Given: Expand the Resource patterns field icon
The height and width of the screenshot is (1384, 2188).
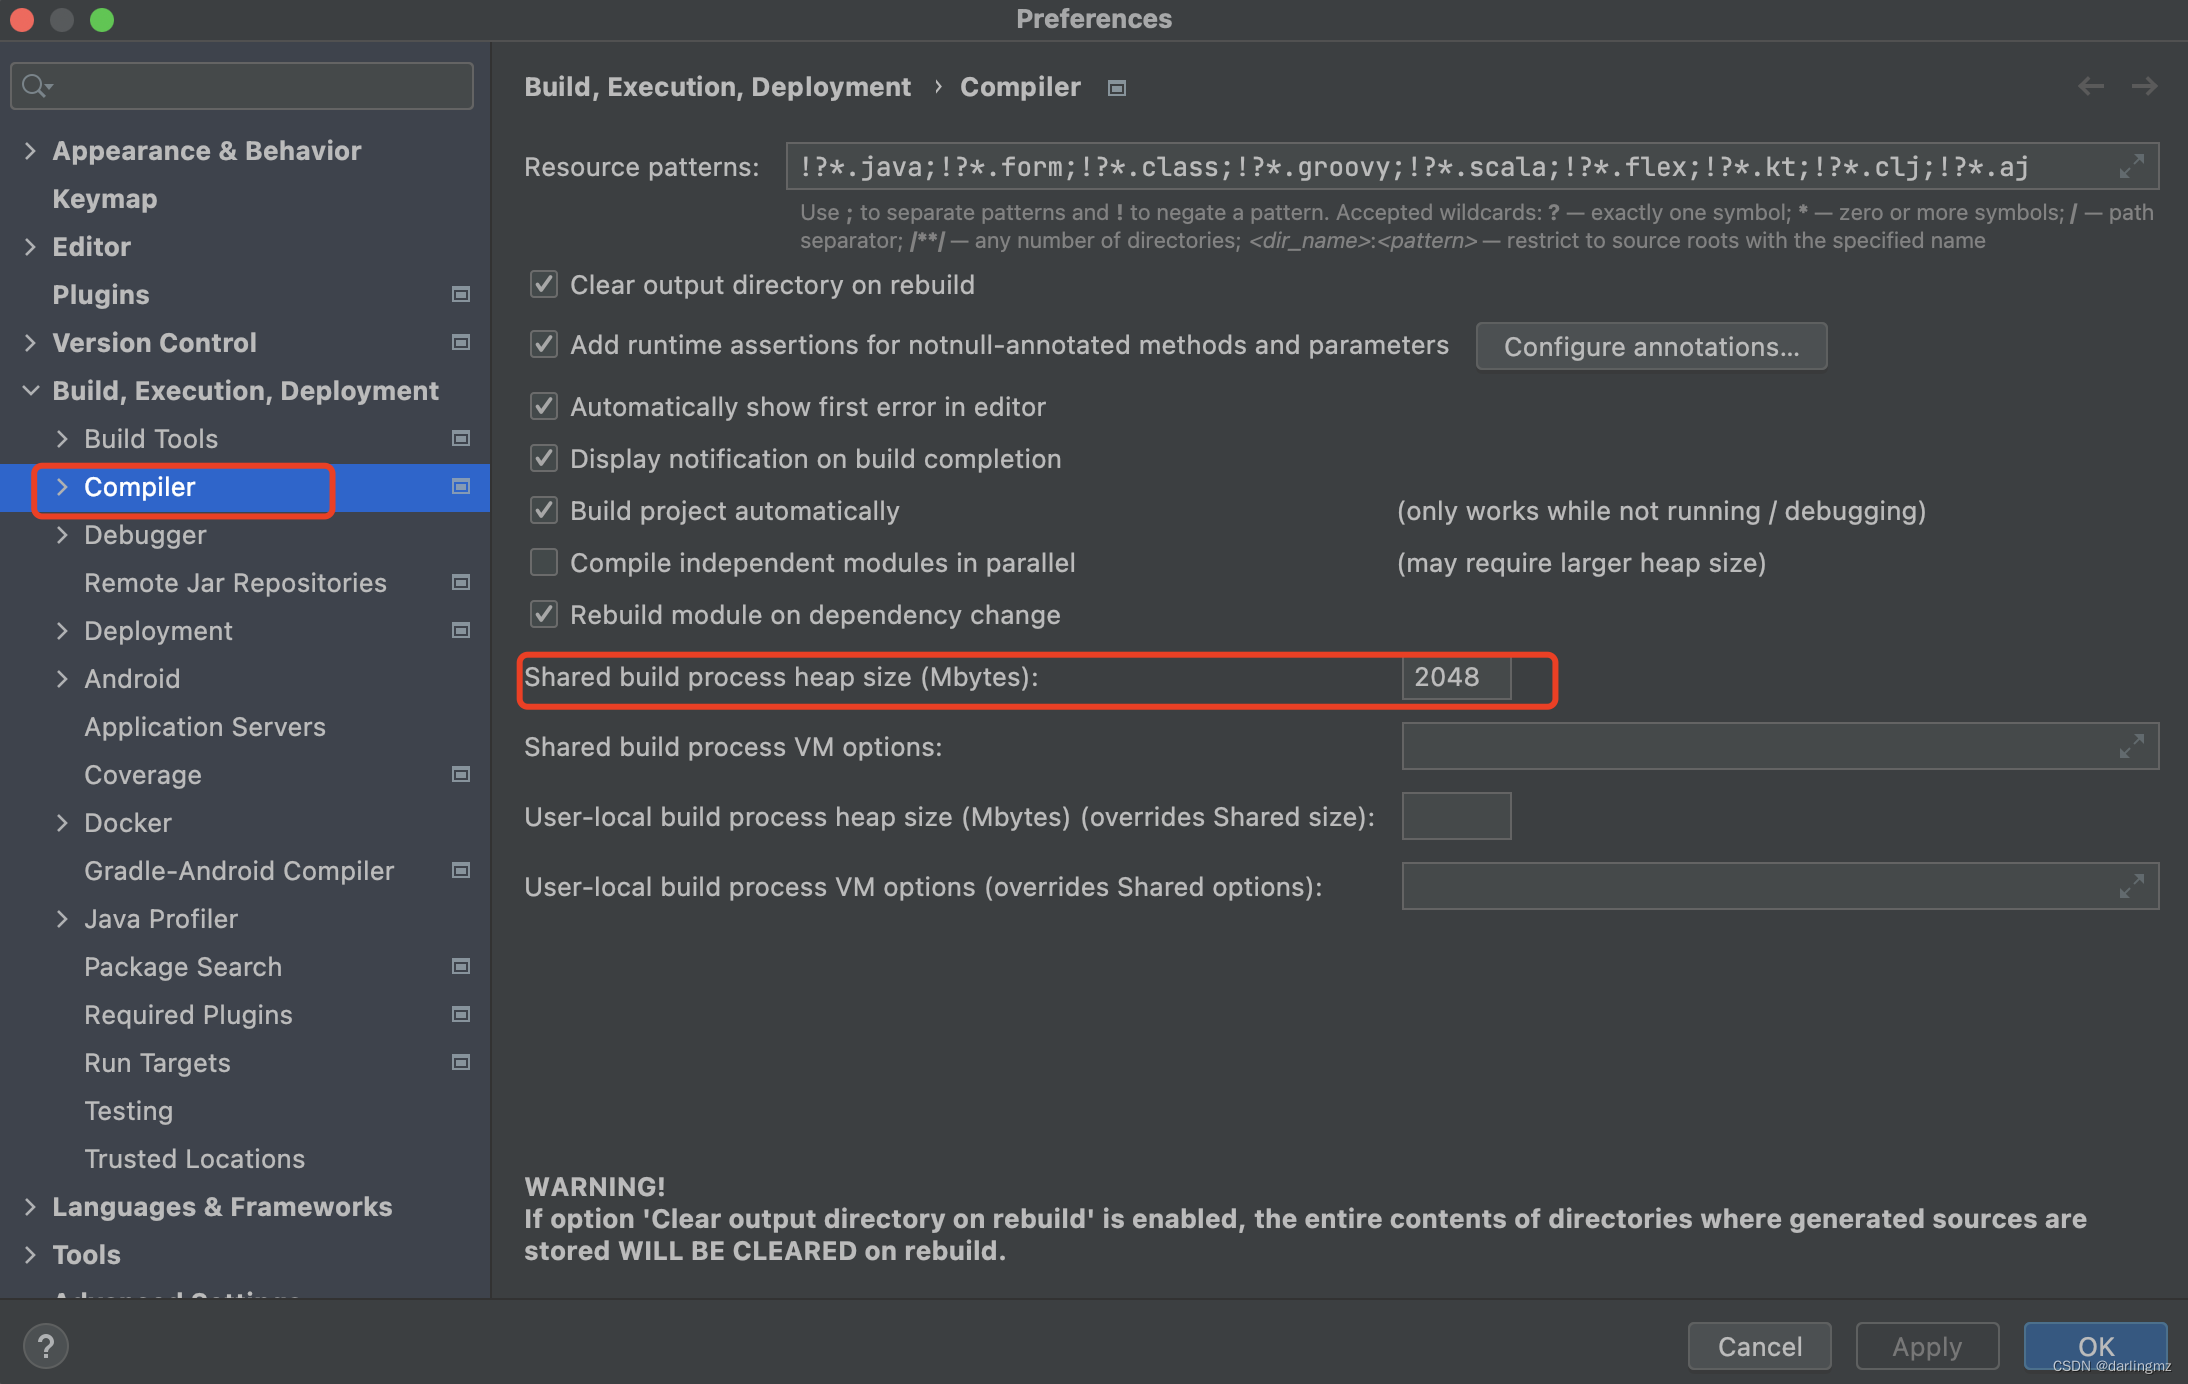Looking at the screenshot, I should (2131, 167).
